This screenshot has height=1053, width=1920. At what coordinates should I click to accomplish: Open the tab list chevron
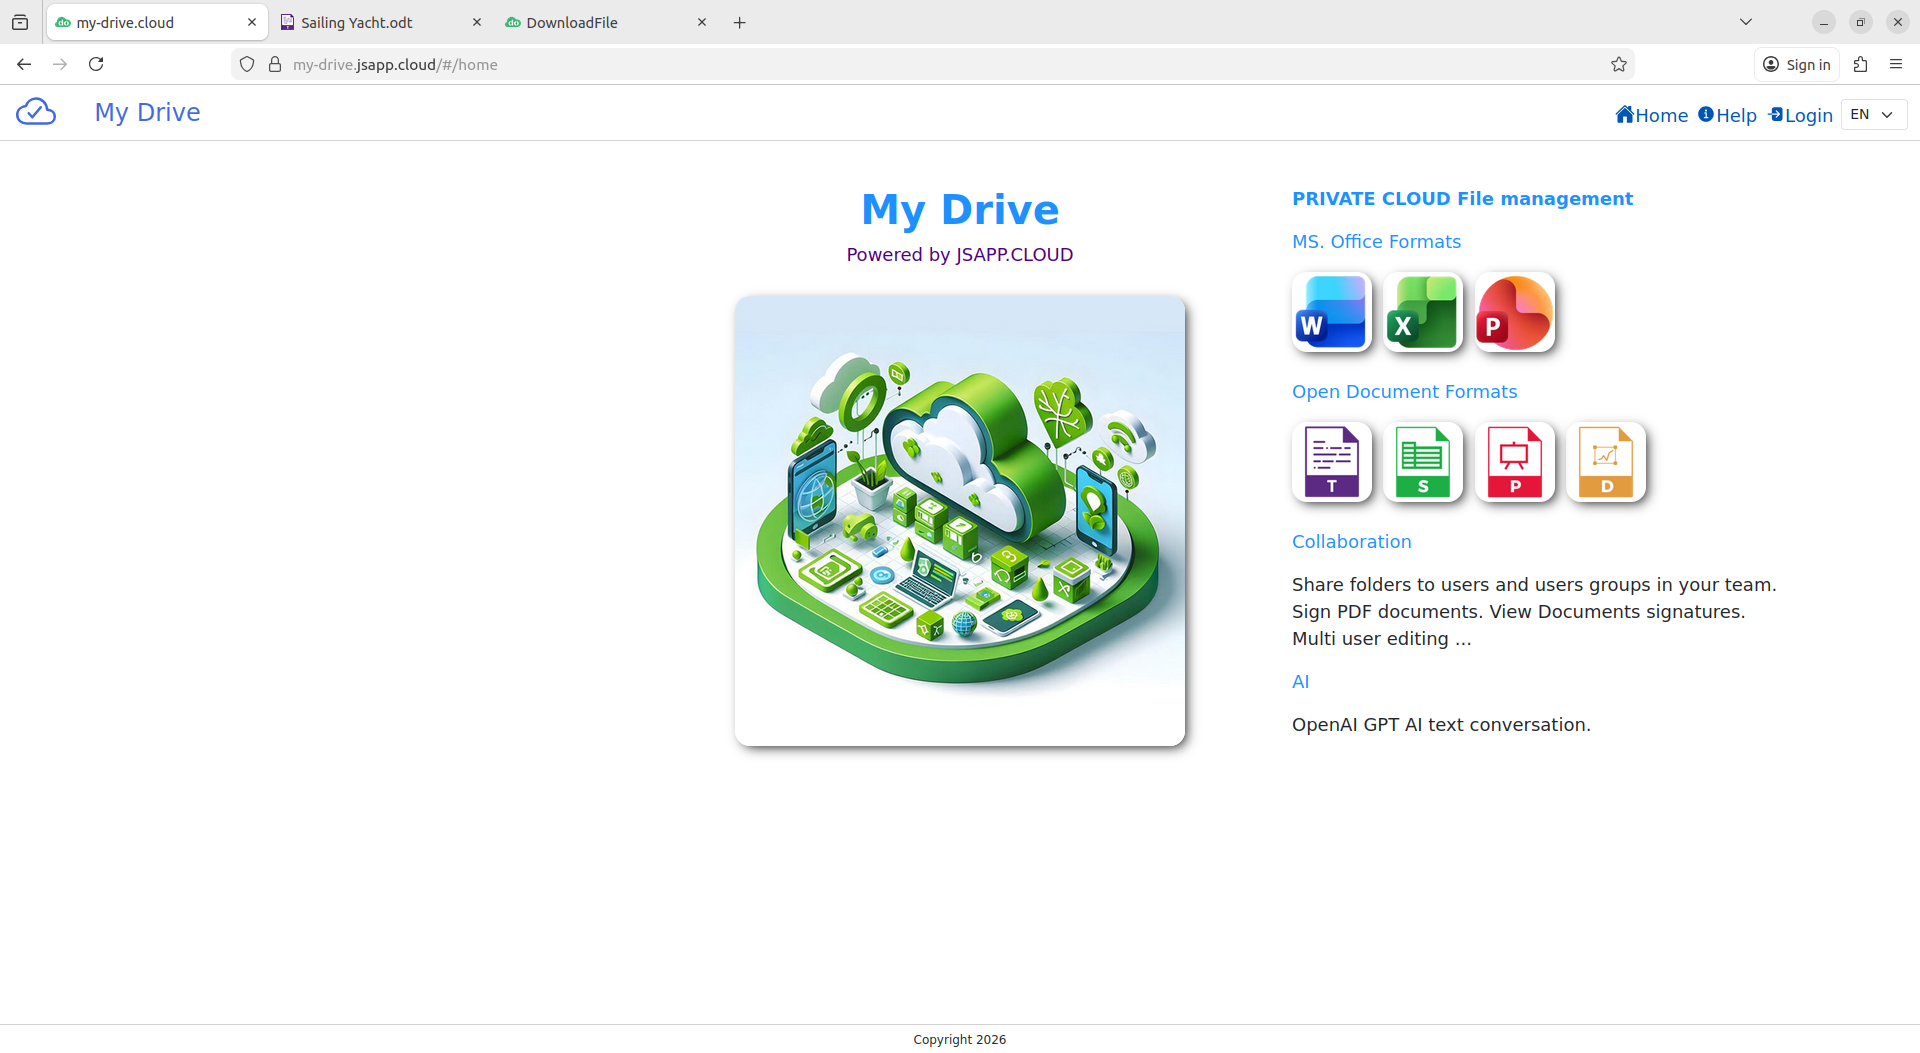click(x=1746, y=21)
